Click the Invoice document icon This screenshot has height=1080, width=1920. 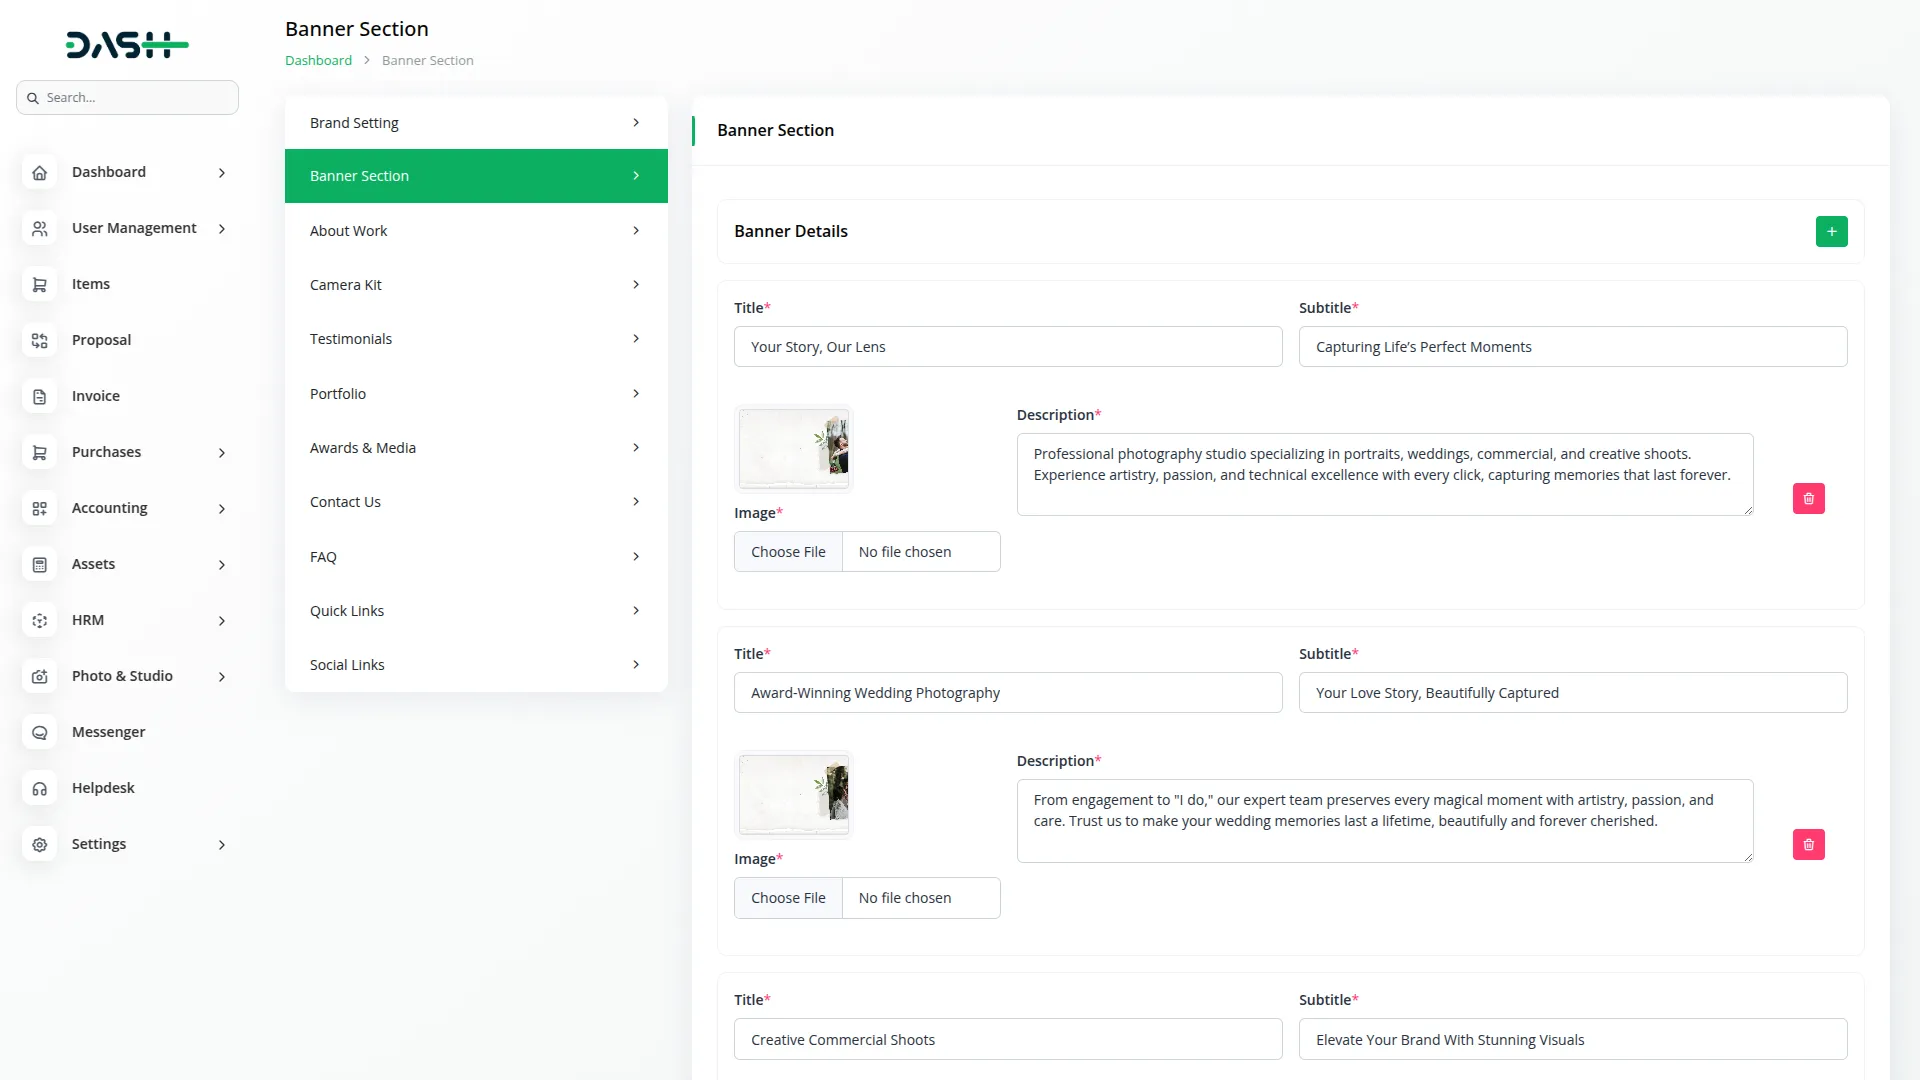pyautogui.click(x=39, y=396)
